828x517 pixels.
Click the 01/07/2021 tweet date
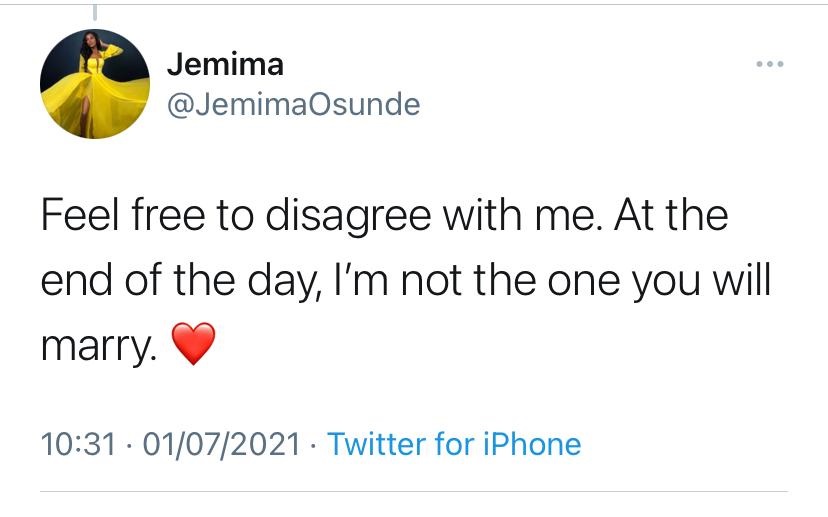coord(222,443)
